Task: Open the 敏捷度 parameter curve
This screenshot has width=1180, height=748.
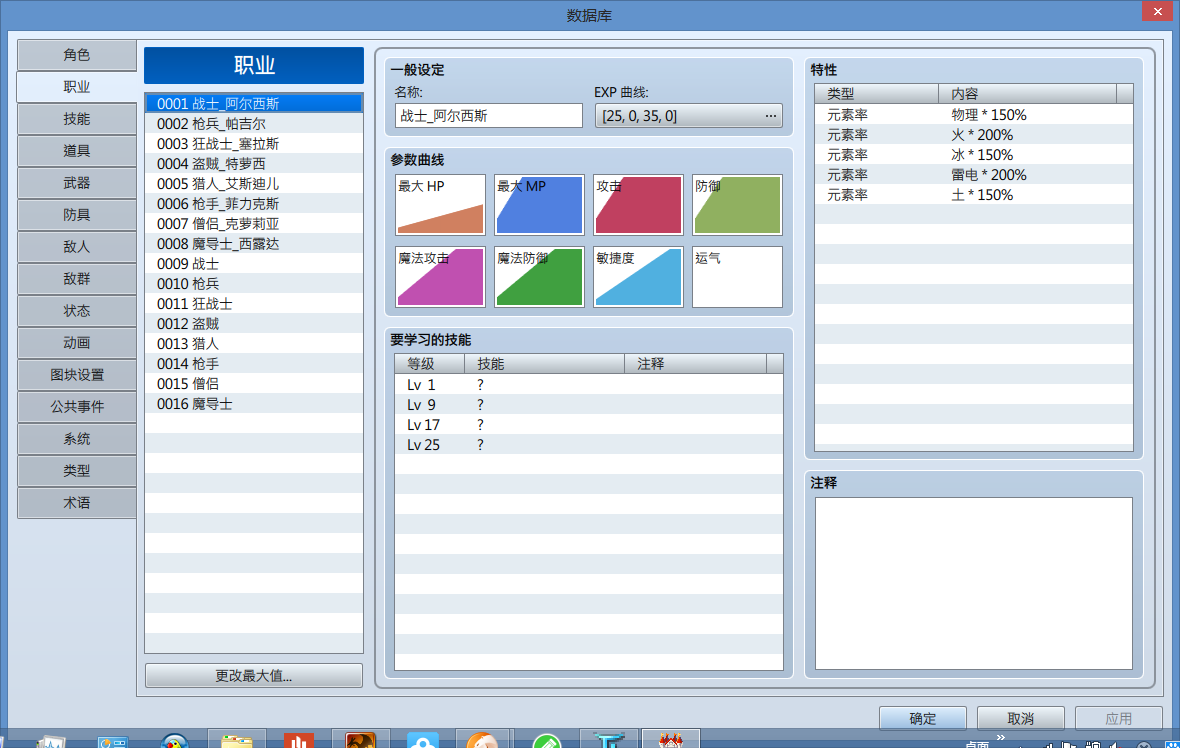Action: pyautogui.click(x=638, y=277)
